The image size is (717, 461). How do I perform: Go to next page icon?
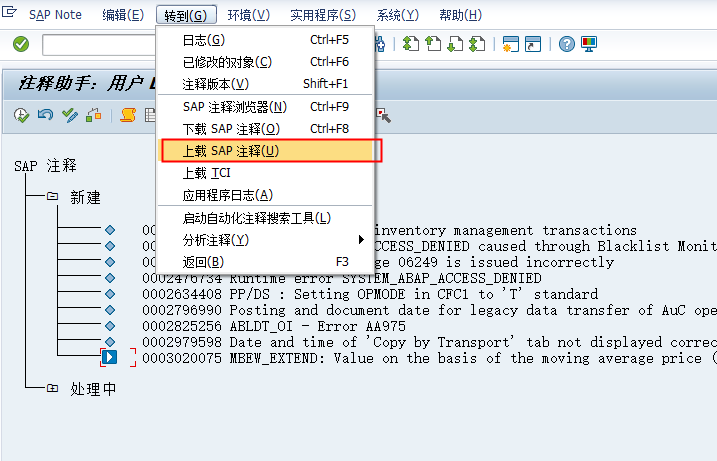coord(455,44)
